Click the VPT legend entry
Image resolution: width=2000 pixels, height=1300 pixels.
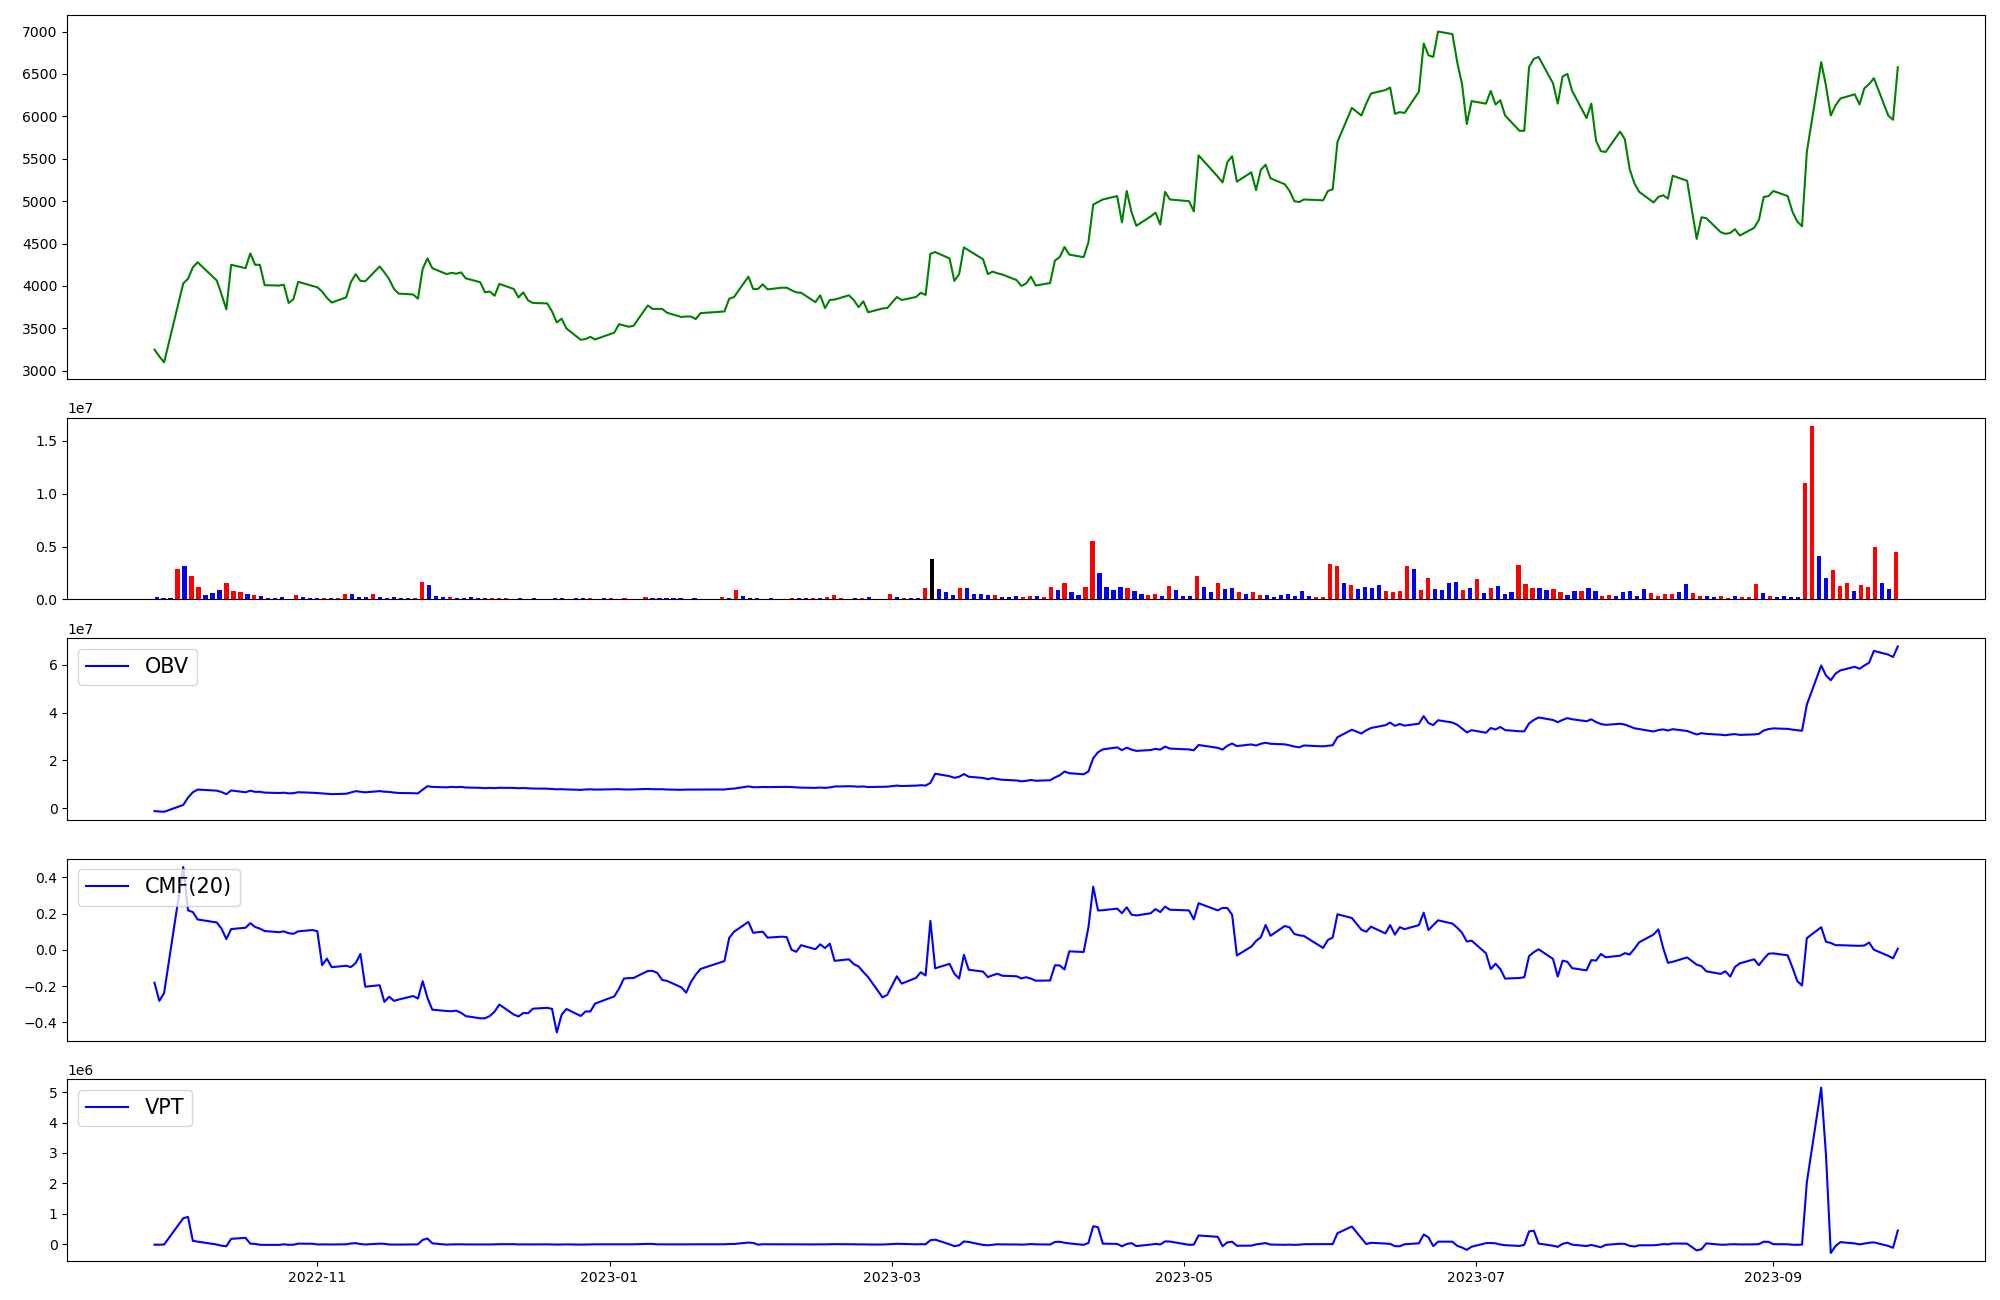(164, 1107)
